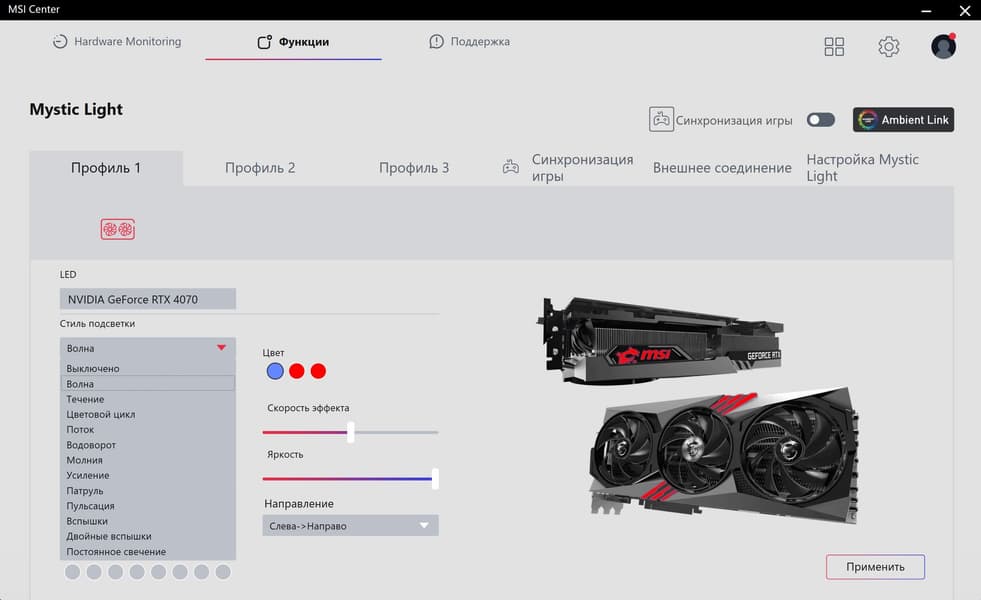Choose Постоянное свечение lighting style
Image resolution: width=981 pixels, height=600 pixels.
point(148,552)
